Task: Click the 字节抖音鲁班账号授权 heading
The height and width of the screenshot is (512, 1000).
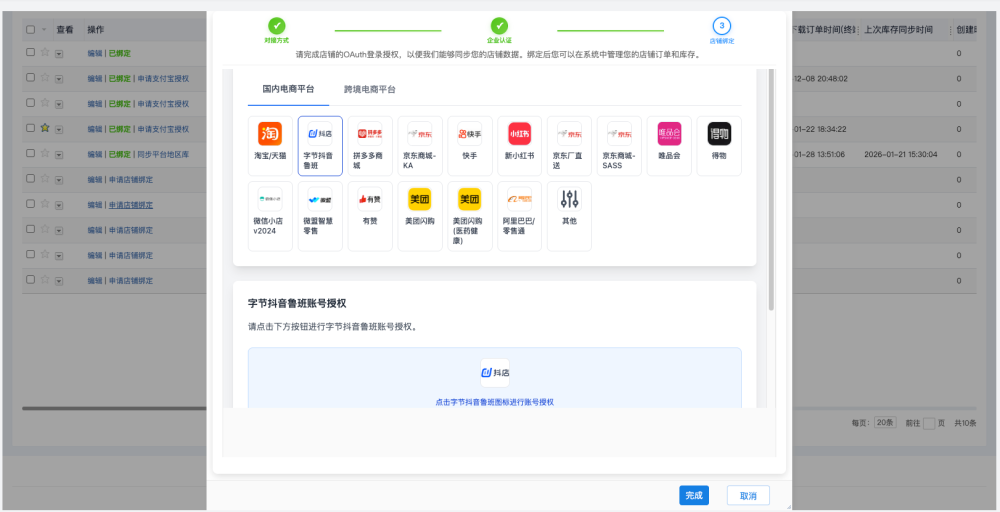Action: pyautogui.click(x=297, y=303)
